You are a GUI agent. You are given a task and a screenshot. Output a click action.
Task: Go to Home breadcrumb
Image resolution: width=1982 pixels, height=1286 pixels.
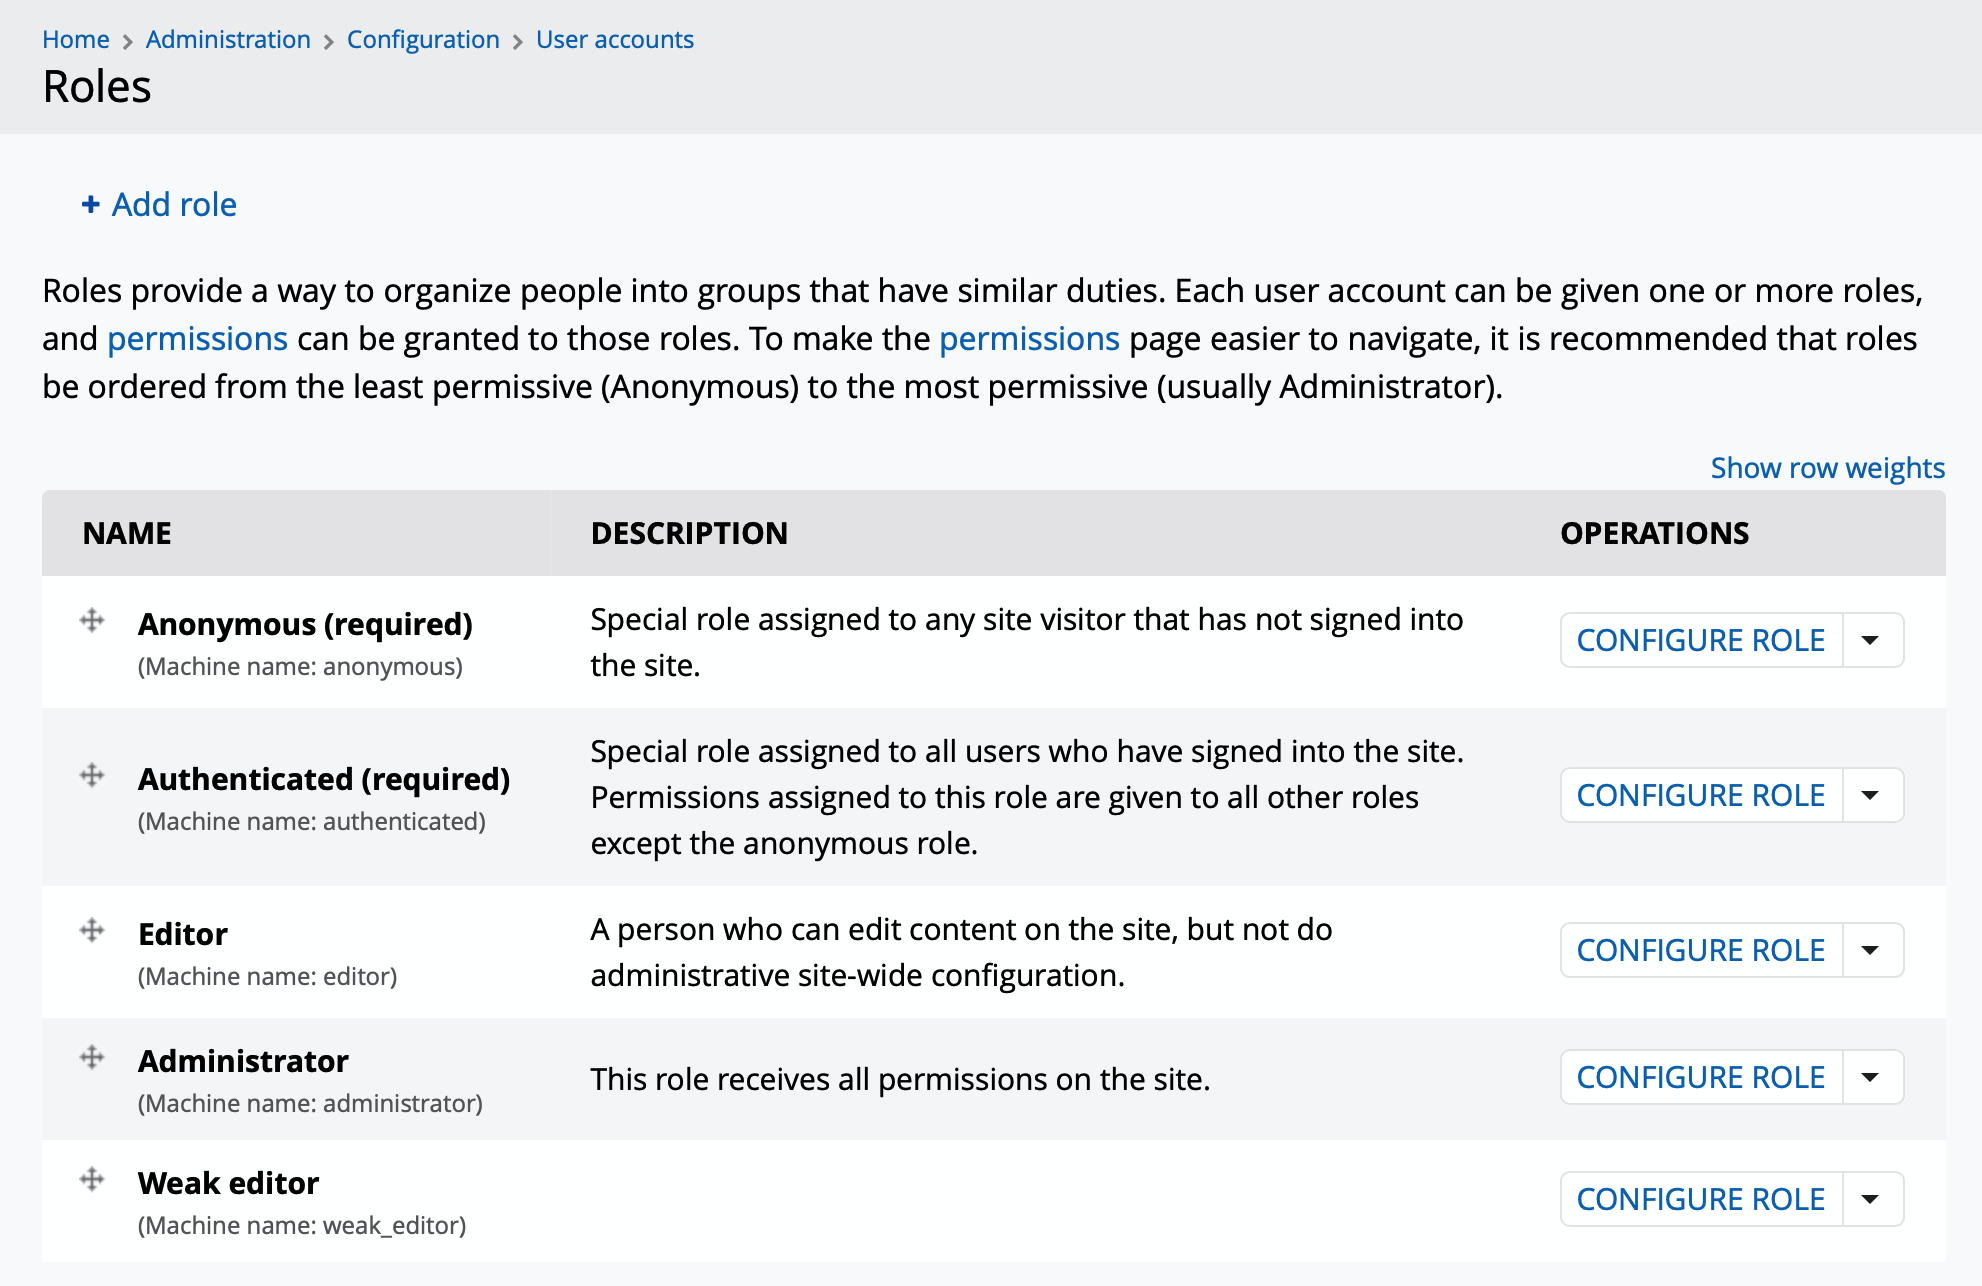tap(76, 40)
